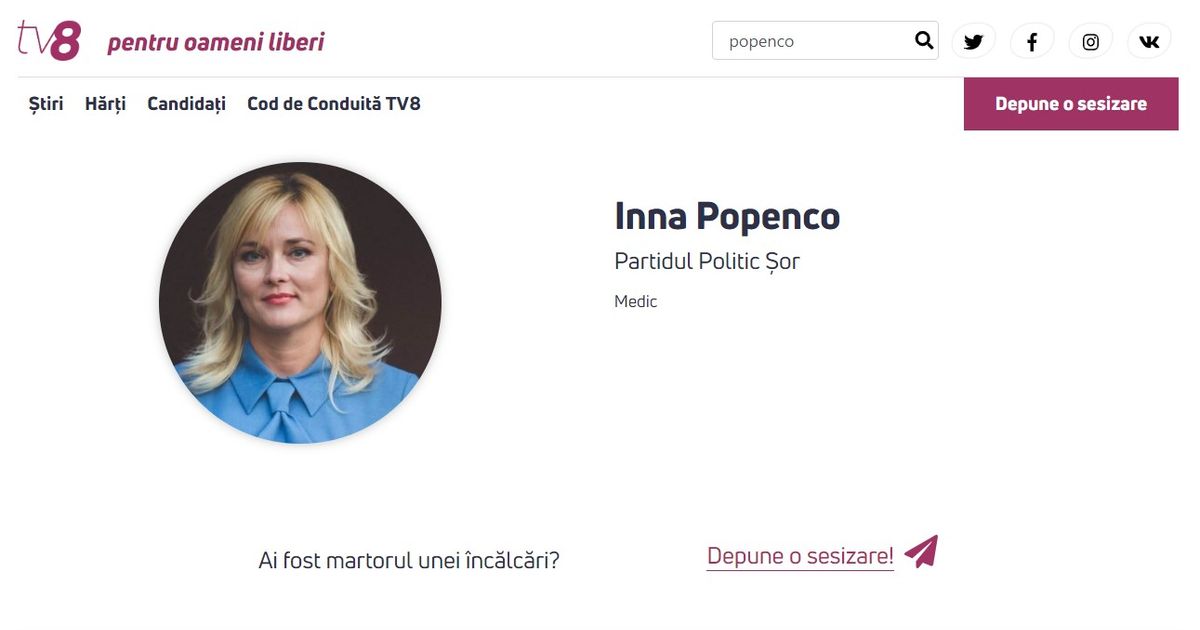Click the Depune o sesizare button

coord(1071,104)
